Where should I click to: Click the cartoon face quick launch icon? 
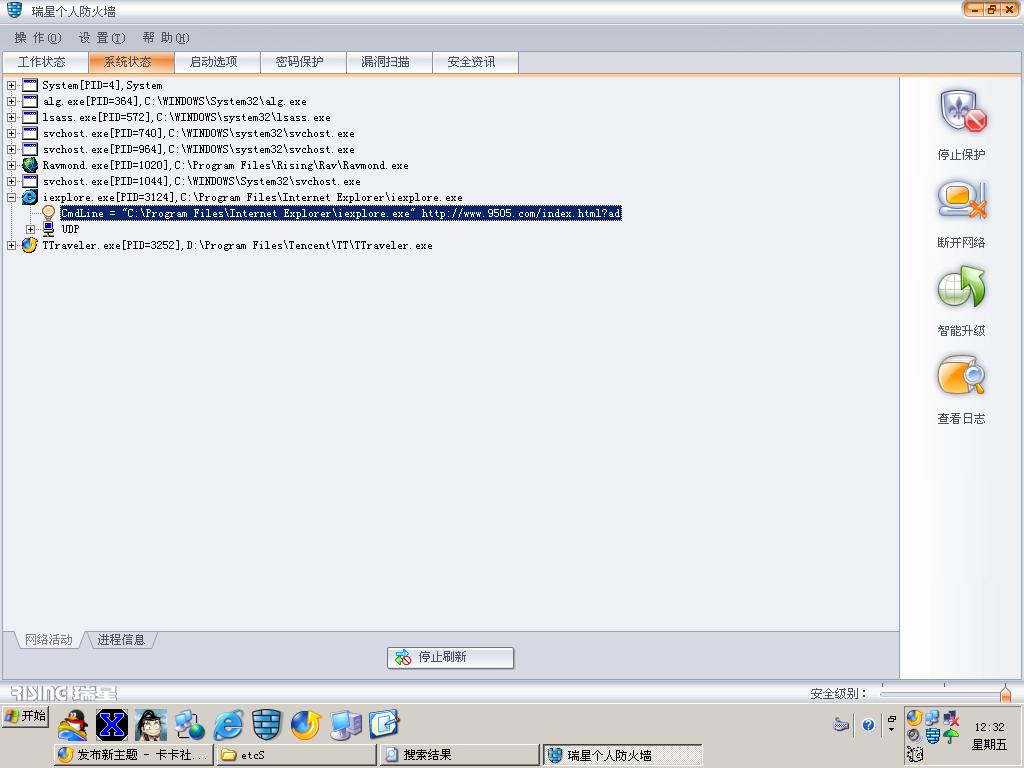tap(150, 725)
